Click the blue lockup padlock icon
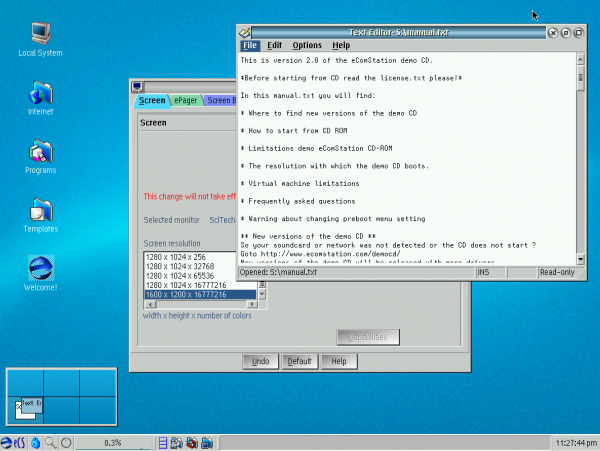Screen dimensions: 600x451 coord(36,443)
